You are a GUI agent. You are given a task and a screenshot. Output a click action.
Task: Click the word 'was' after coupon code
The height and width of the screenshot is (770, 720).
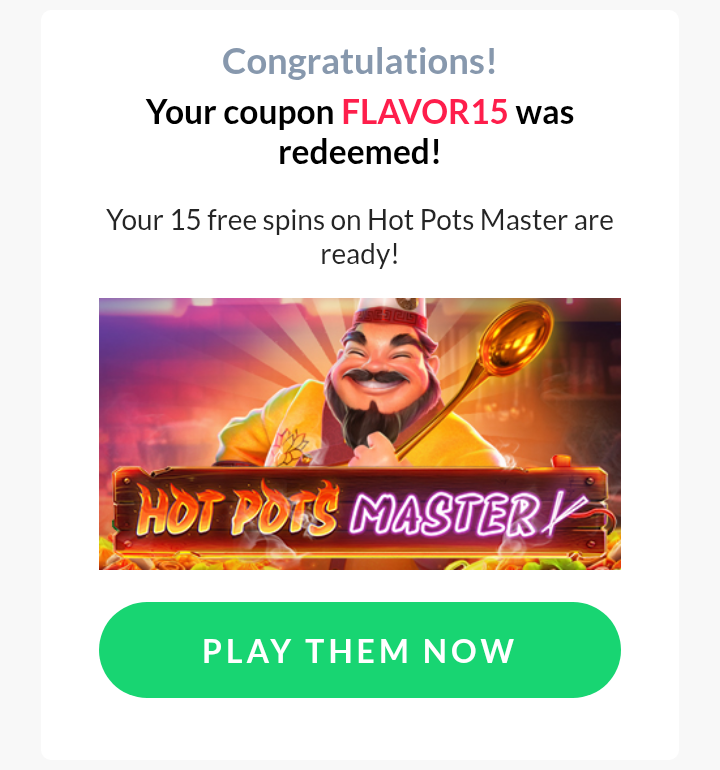coord(545,113)
